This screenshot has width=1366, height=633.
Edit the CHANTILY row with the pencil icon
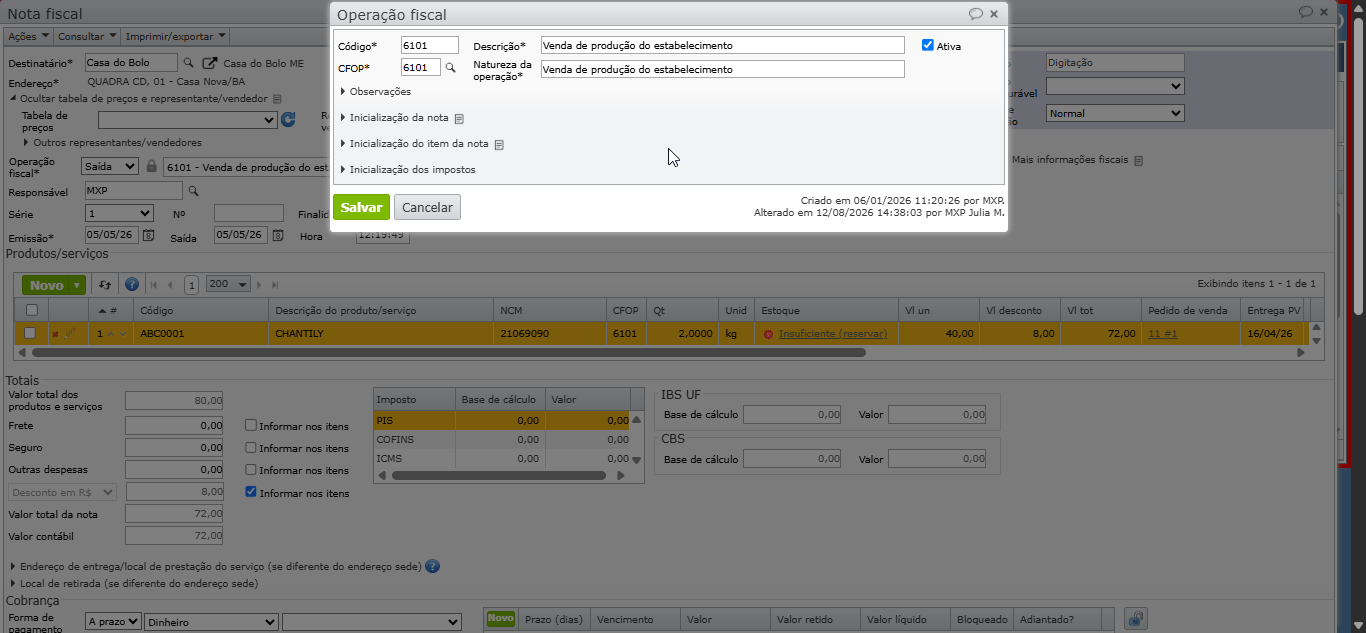70,334
